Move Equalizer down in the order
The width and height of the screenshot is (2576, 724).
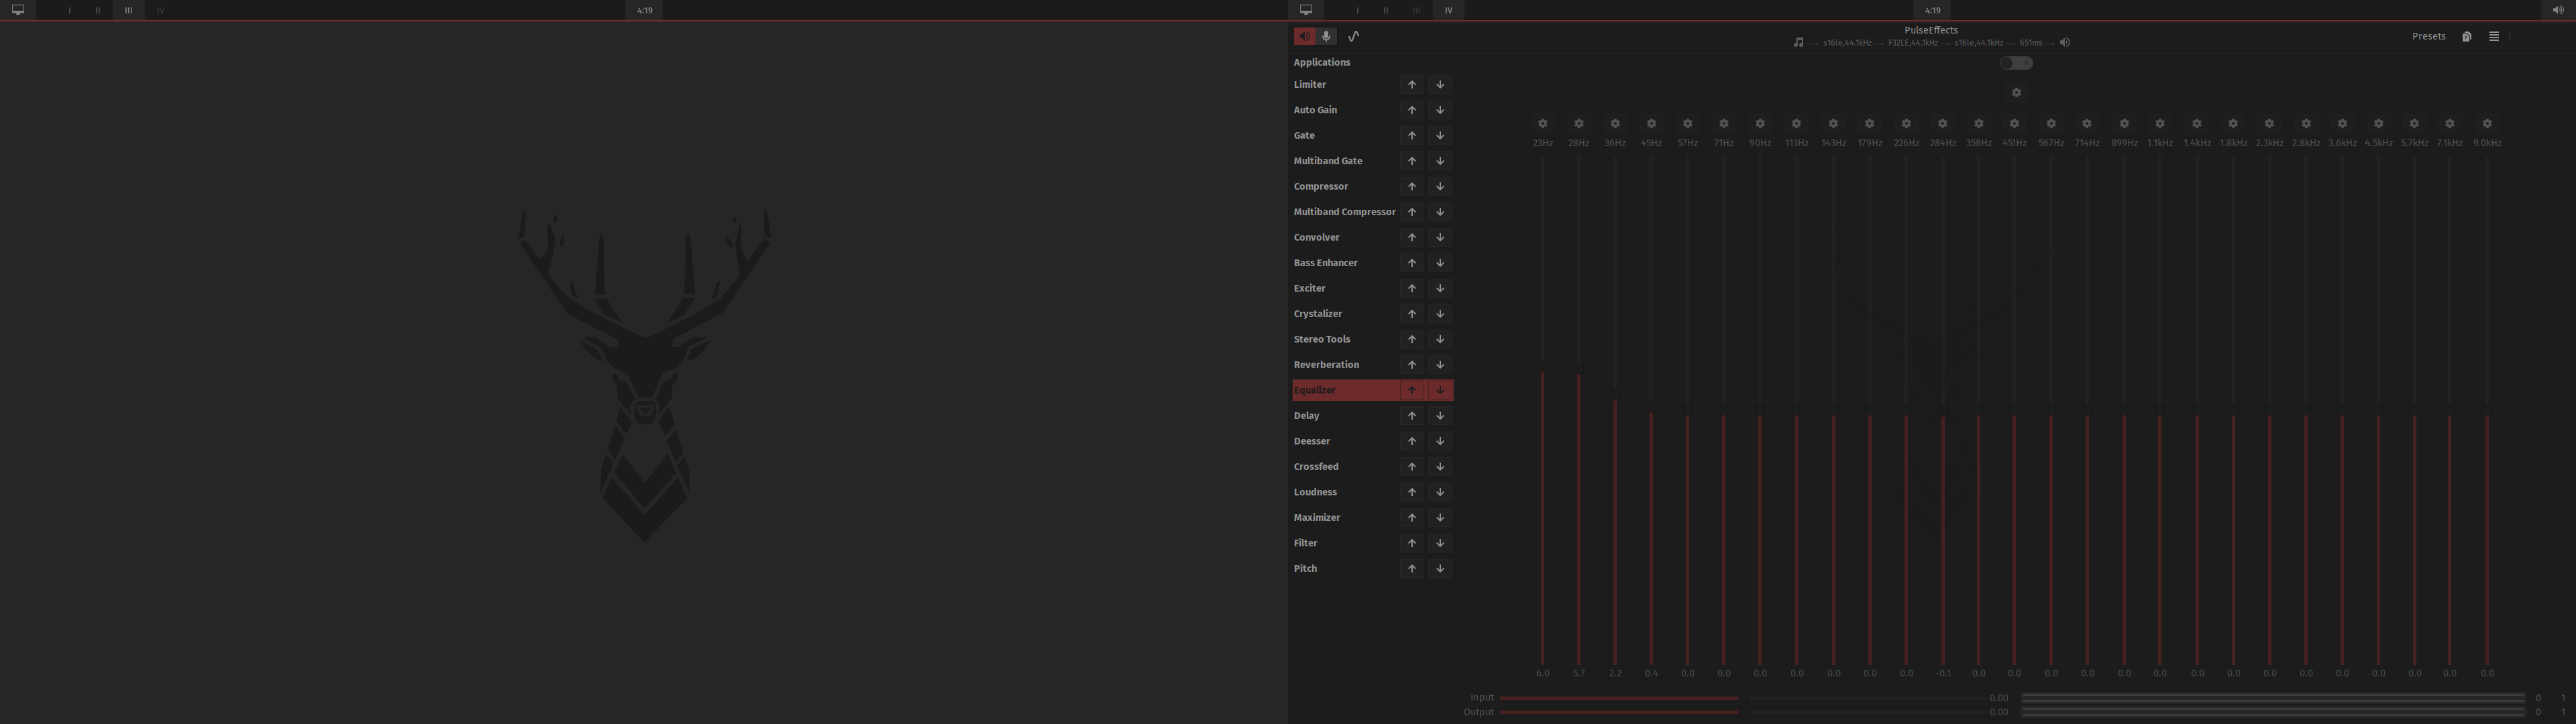[1440, 390]
